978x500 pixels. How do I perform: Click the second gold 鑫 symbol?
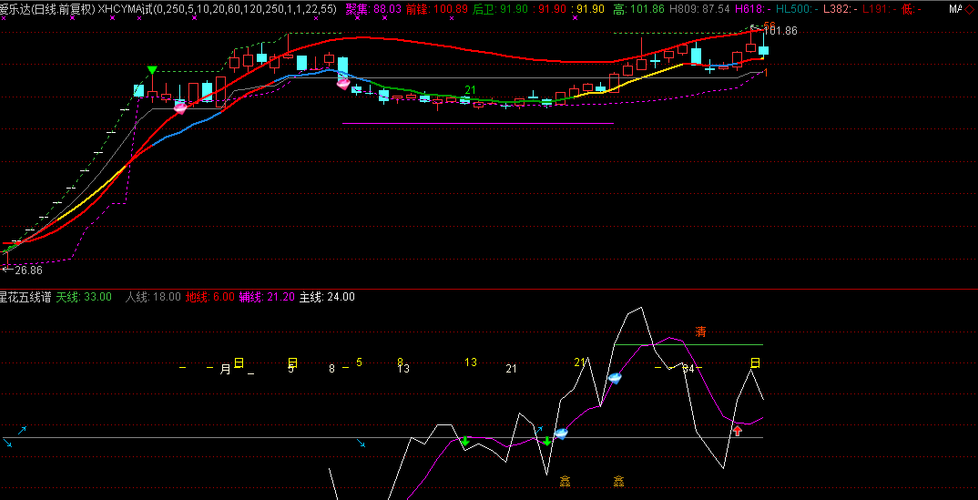point(619,481)
